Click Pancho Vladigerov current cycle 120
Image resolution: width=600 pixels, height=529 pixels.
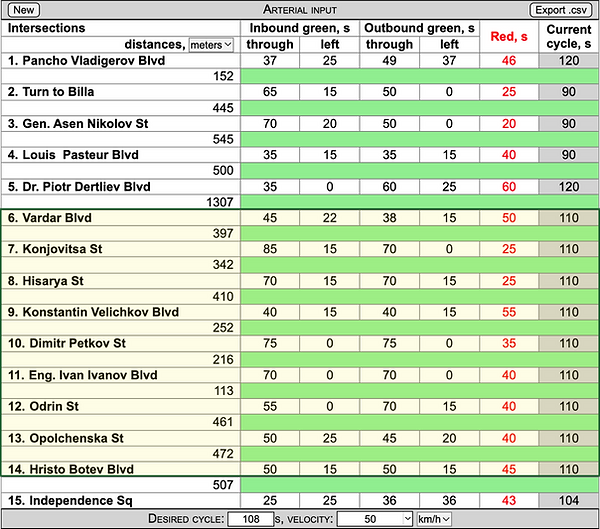(569, 61)
